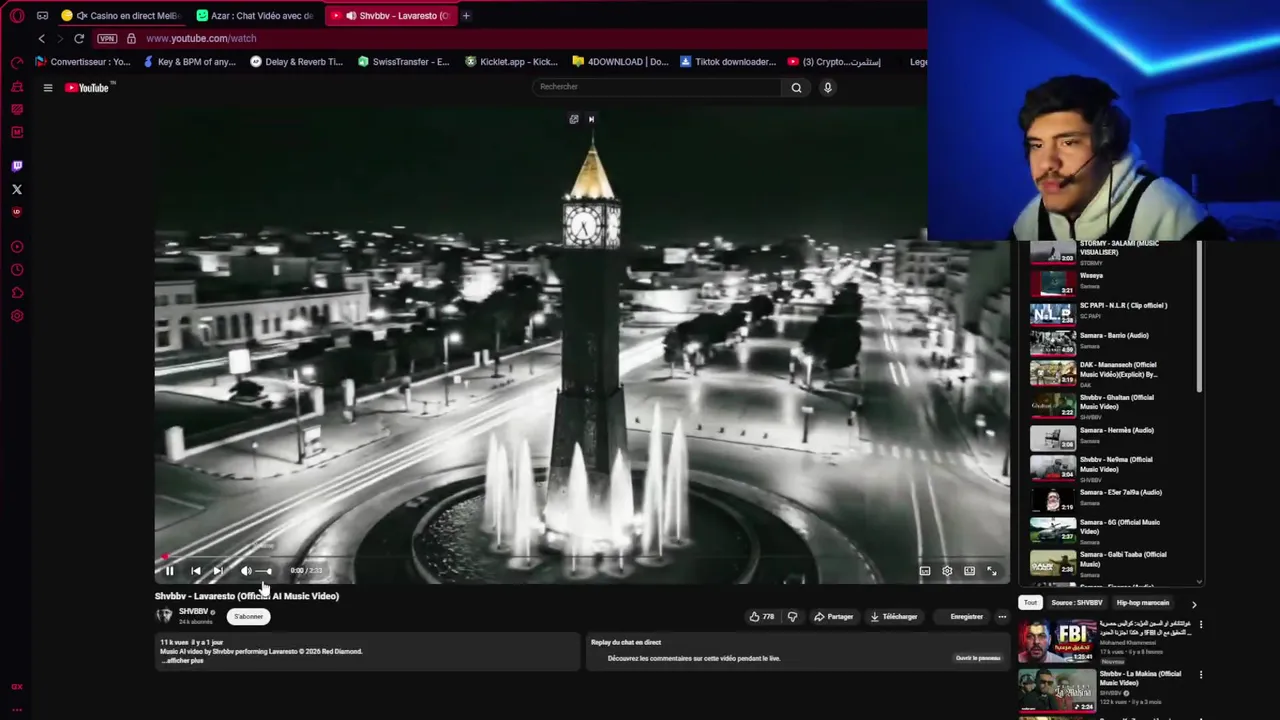
Task: Open SC PAPI - N.L.R playlist video
Action: click(x=1112, y=311)
